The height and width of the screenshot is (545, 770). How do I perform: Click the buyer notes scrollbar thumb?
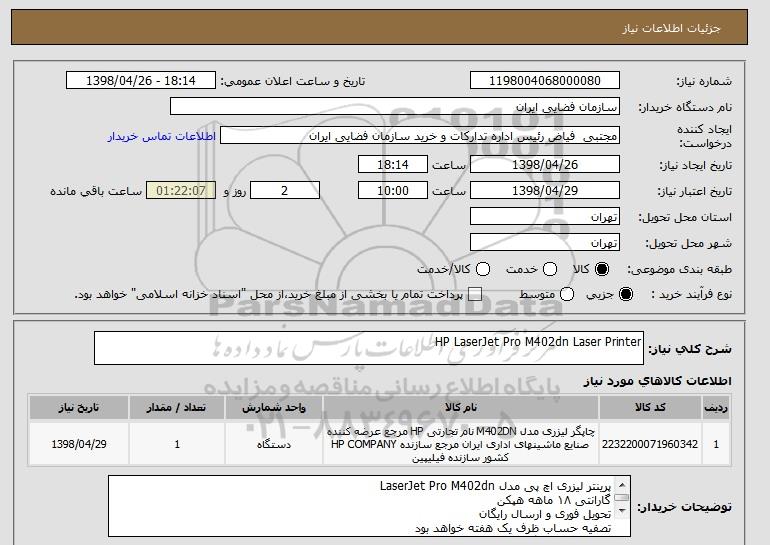(622, 498)
